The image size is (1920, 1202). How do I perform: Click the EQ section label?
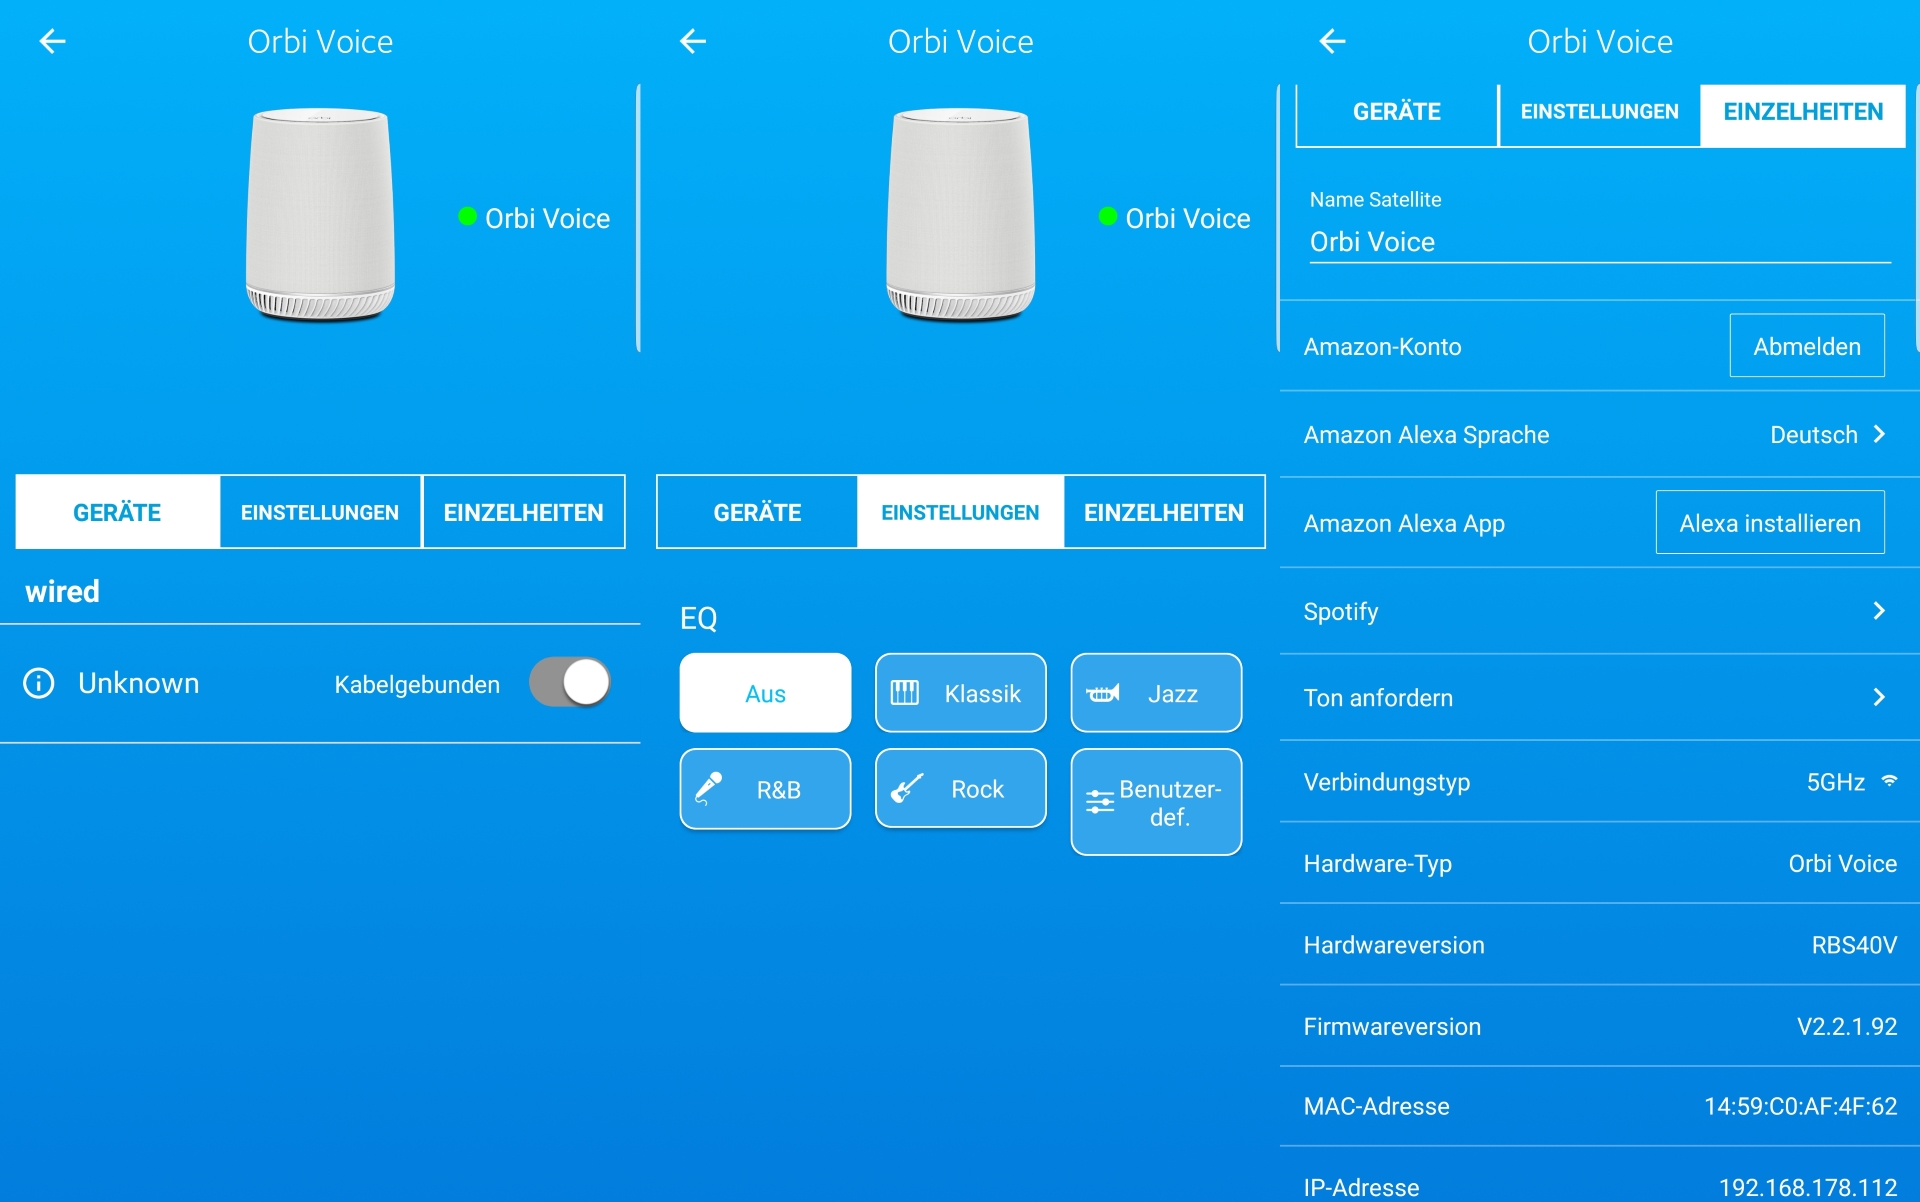pyautogui.click(x=698, y=618)
